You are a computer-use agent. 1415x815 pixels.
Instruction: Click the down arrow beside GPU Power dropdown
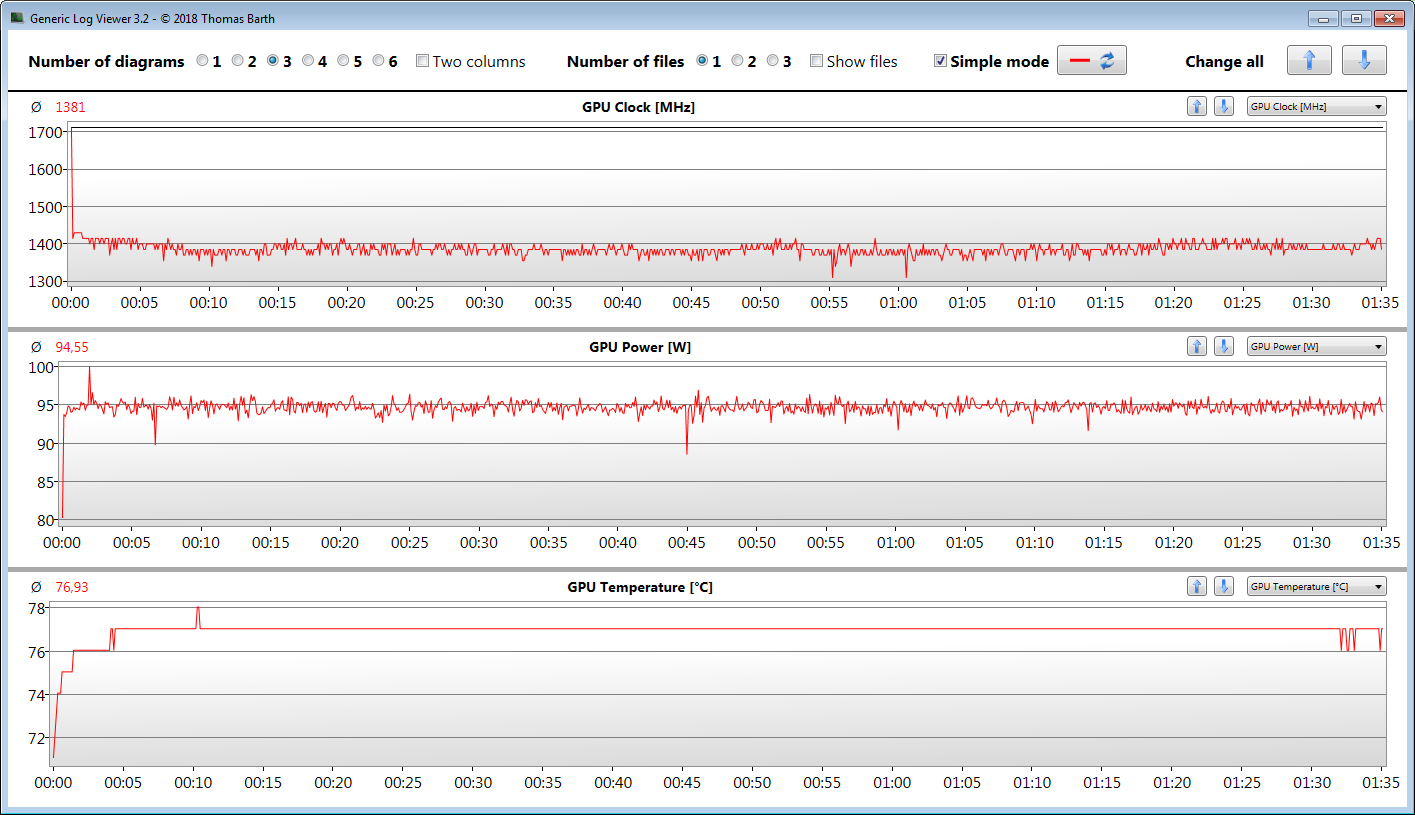click(x=1223, y=347)
